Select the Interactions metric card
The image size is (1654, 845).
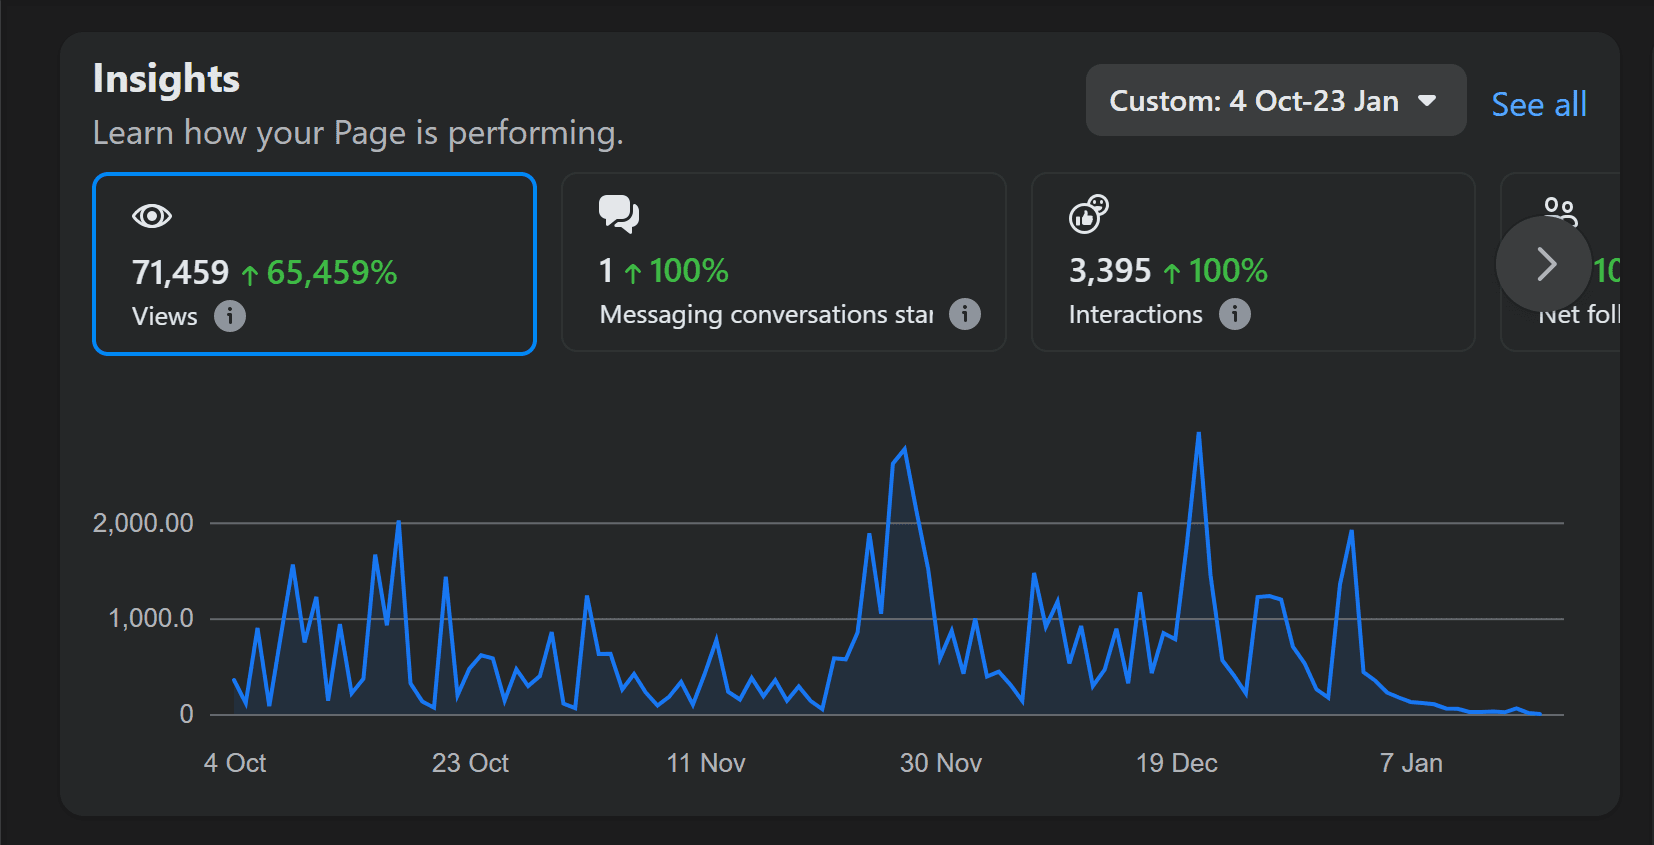click(x=1253, y=262)
